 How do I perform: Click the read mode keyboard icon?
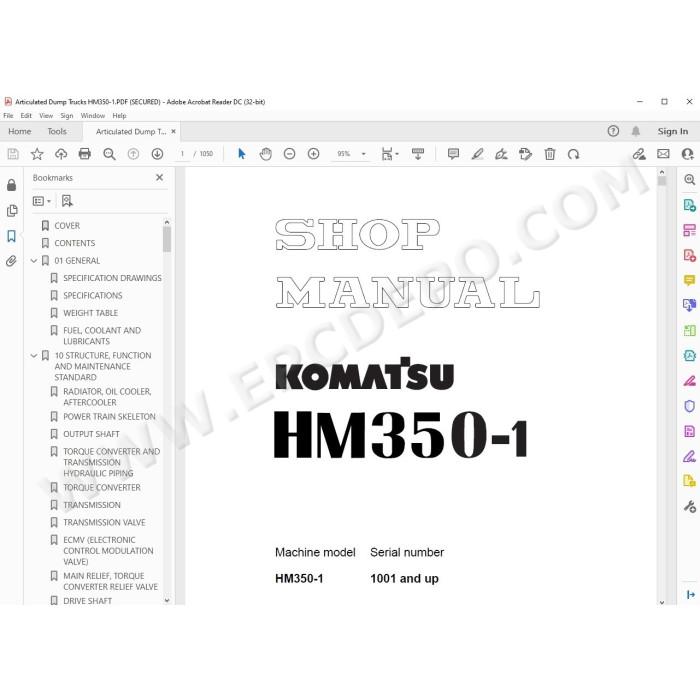(x=418, y=154)
